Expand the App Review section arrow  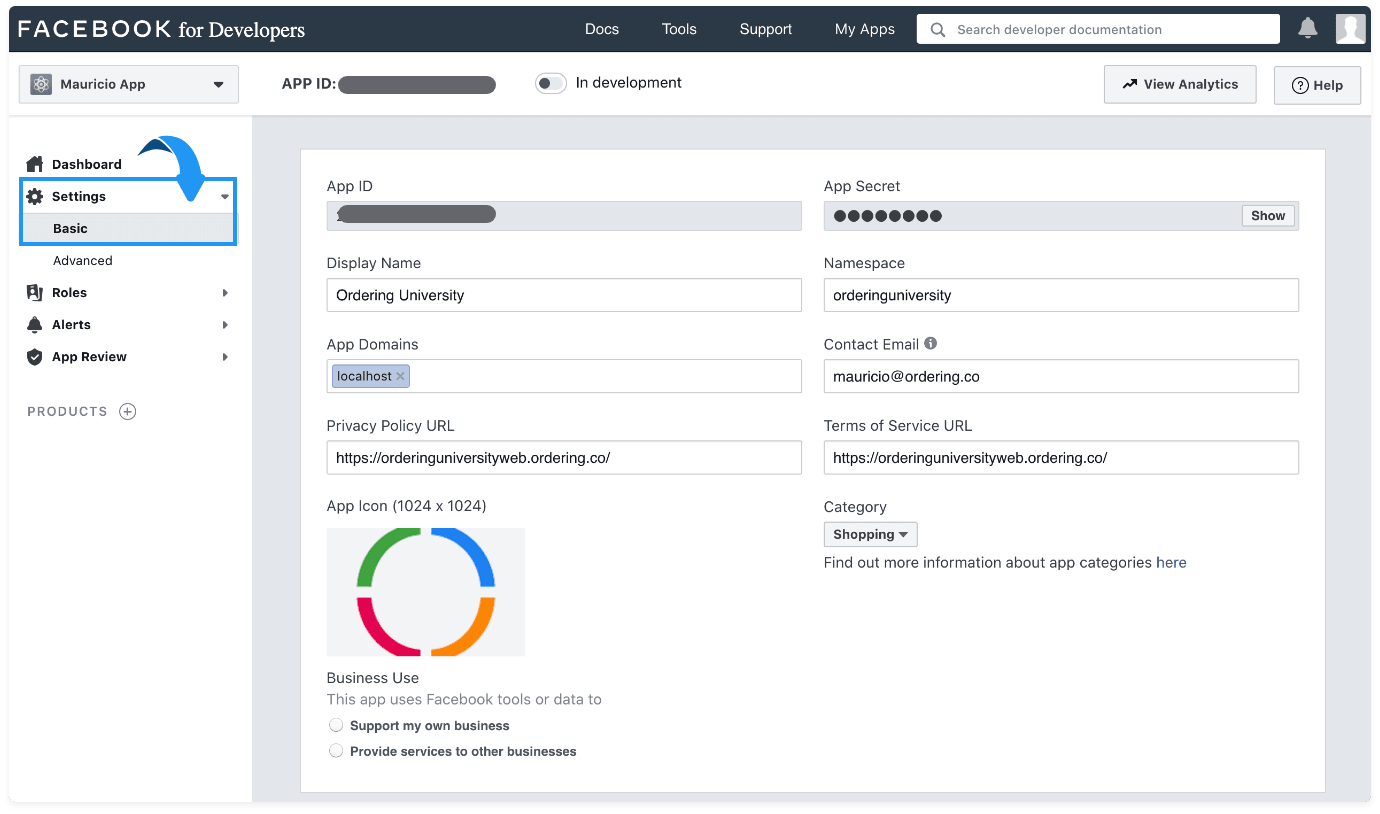pyautogui.click(x=225, y=357)
